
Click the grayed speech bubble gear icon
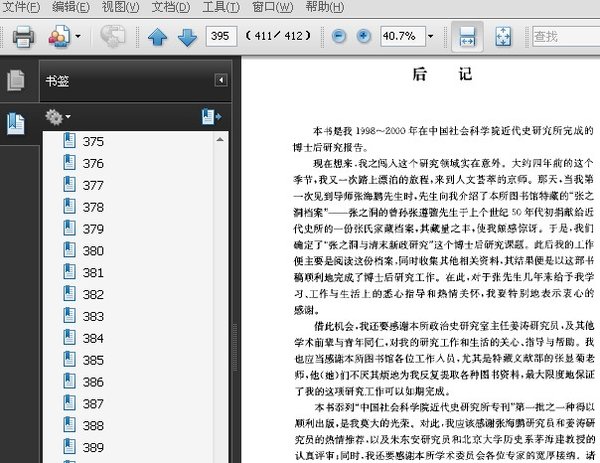pyautogui.click(x=112, y=36)
